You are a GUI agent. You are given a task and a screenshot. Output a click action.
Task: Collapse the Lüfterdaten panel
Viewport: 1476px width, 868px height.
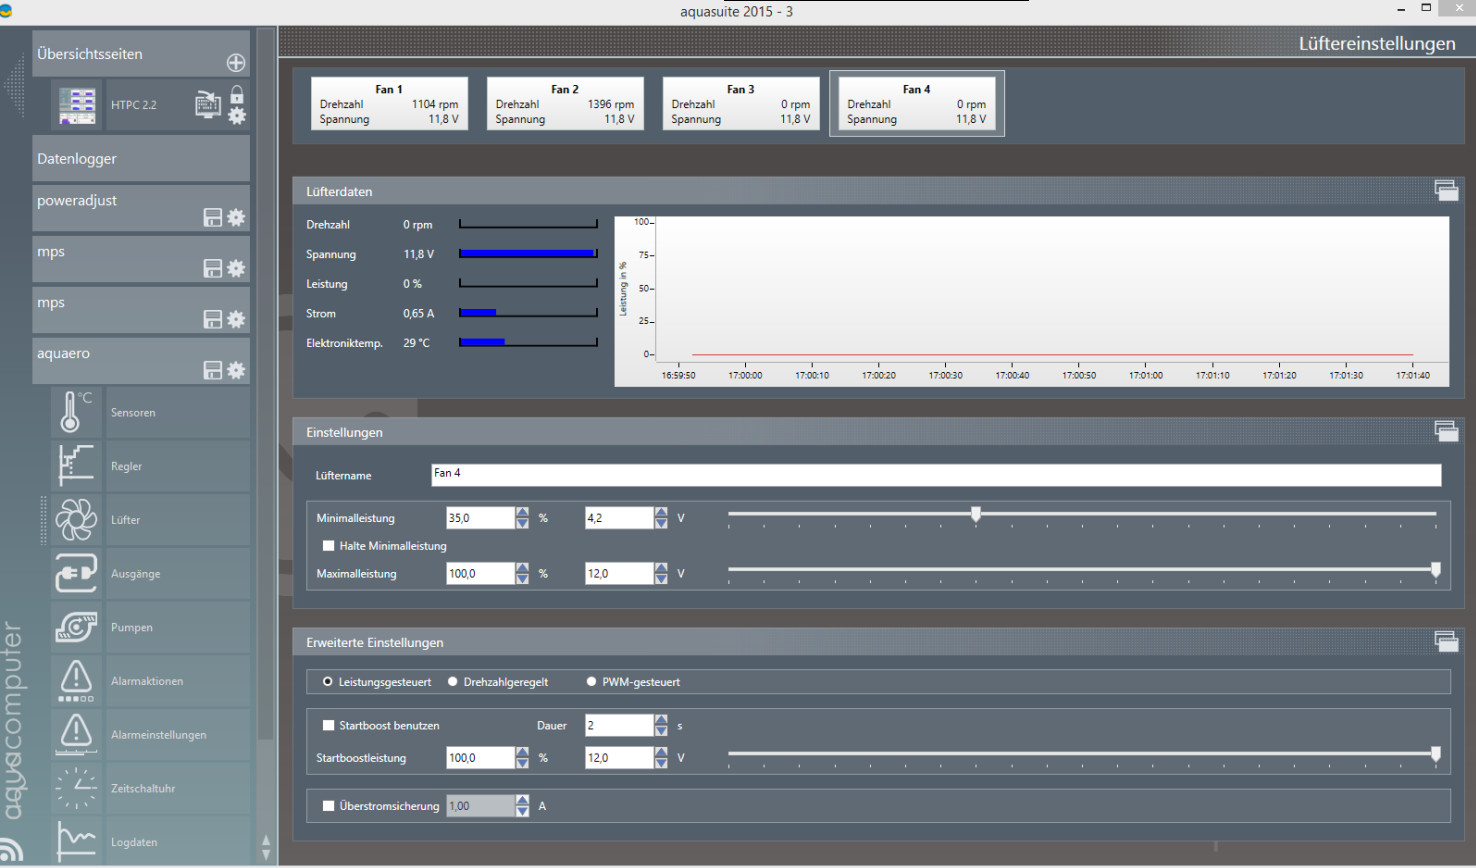tap(1445, 190)
